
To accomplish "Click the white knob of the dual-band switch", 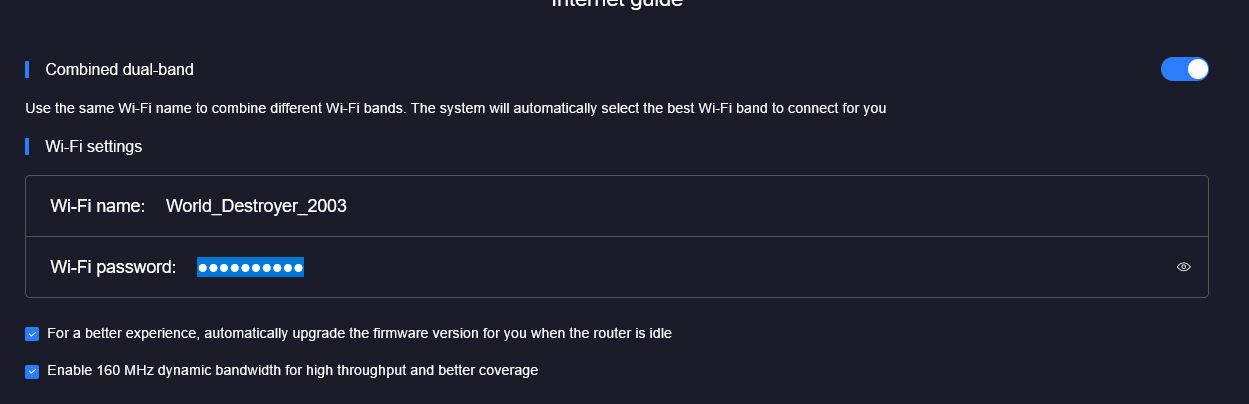I will [1197, 69].
